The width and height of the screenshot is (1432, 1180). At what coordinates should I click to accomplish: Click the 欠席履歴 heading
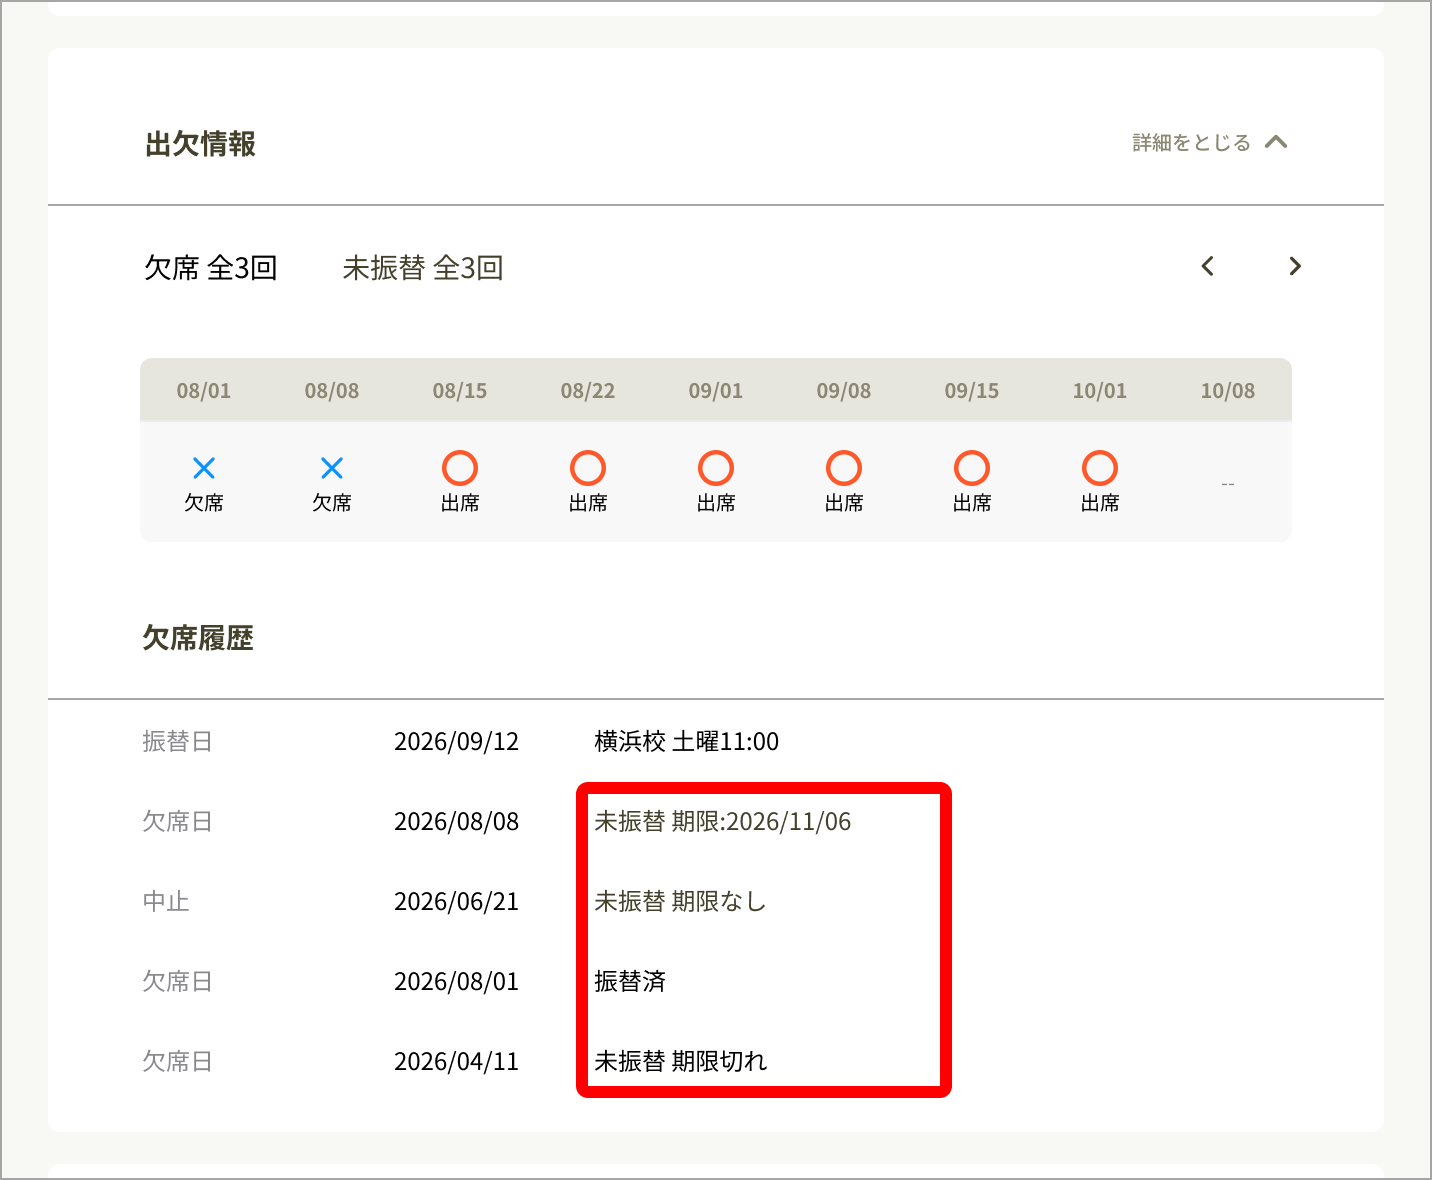[198, 638]
